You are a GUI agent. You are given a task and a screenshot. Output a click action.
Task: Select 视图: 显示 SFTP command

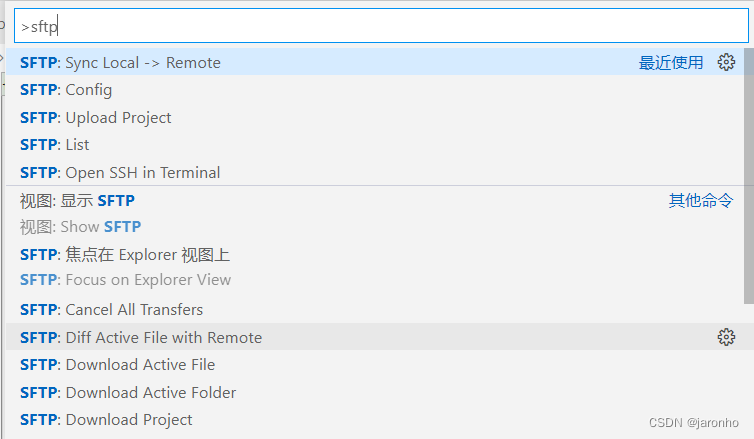tap(375, 213)
